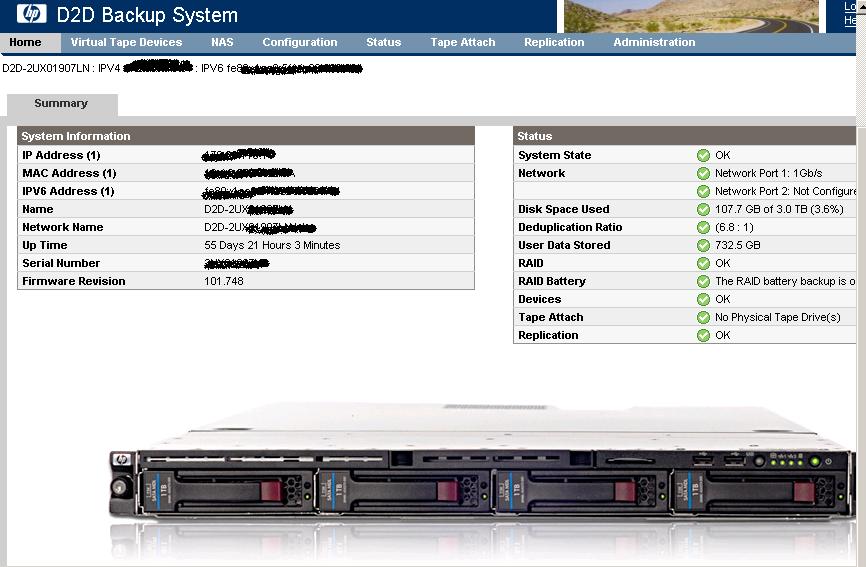This screenshot has width=866, height=567.
Task: Click the Firmware Revision label
Action: pos(74,281)
